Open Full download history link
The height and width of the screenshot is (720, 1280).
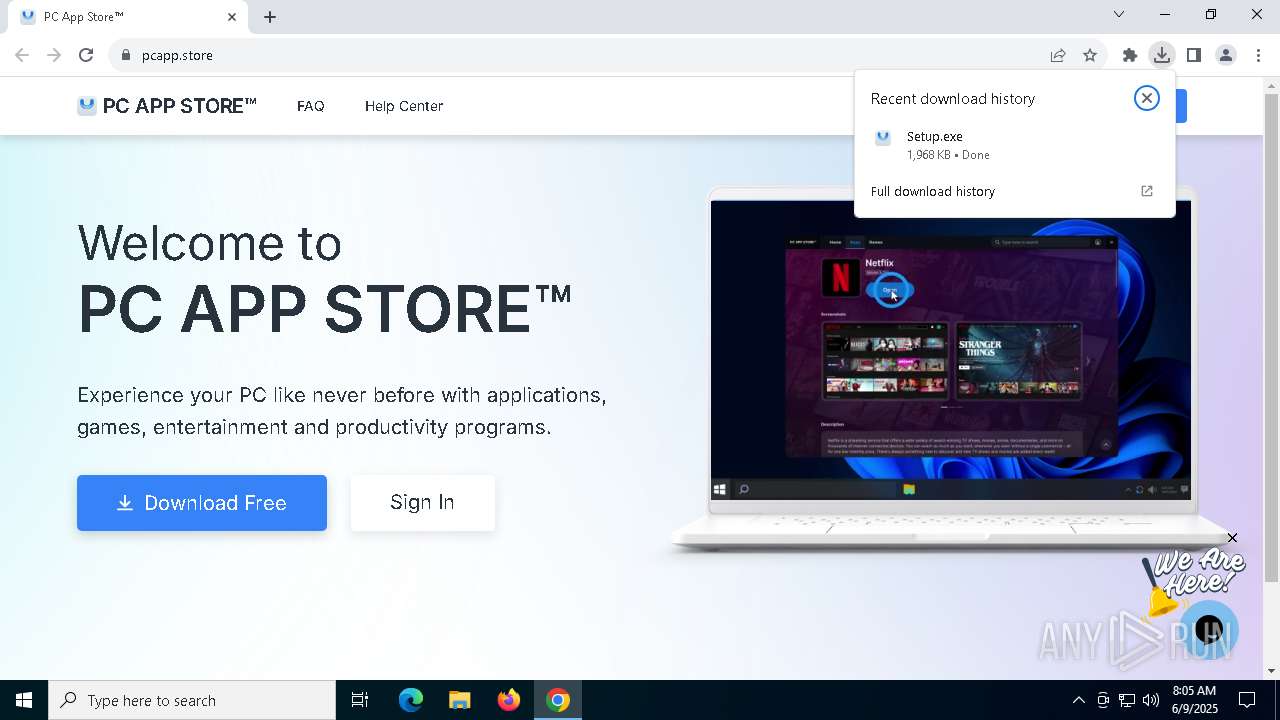point(933,191)
